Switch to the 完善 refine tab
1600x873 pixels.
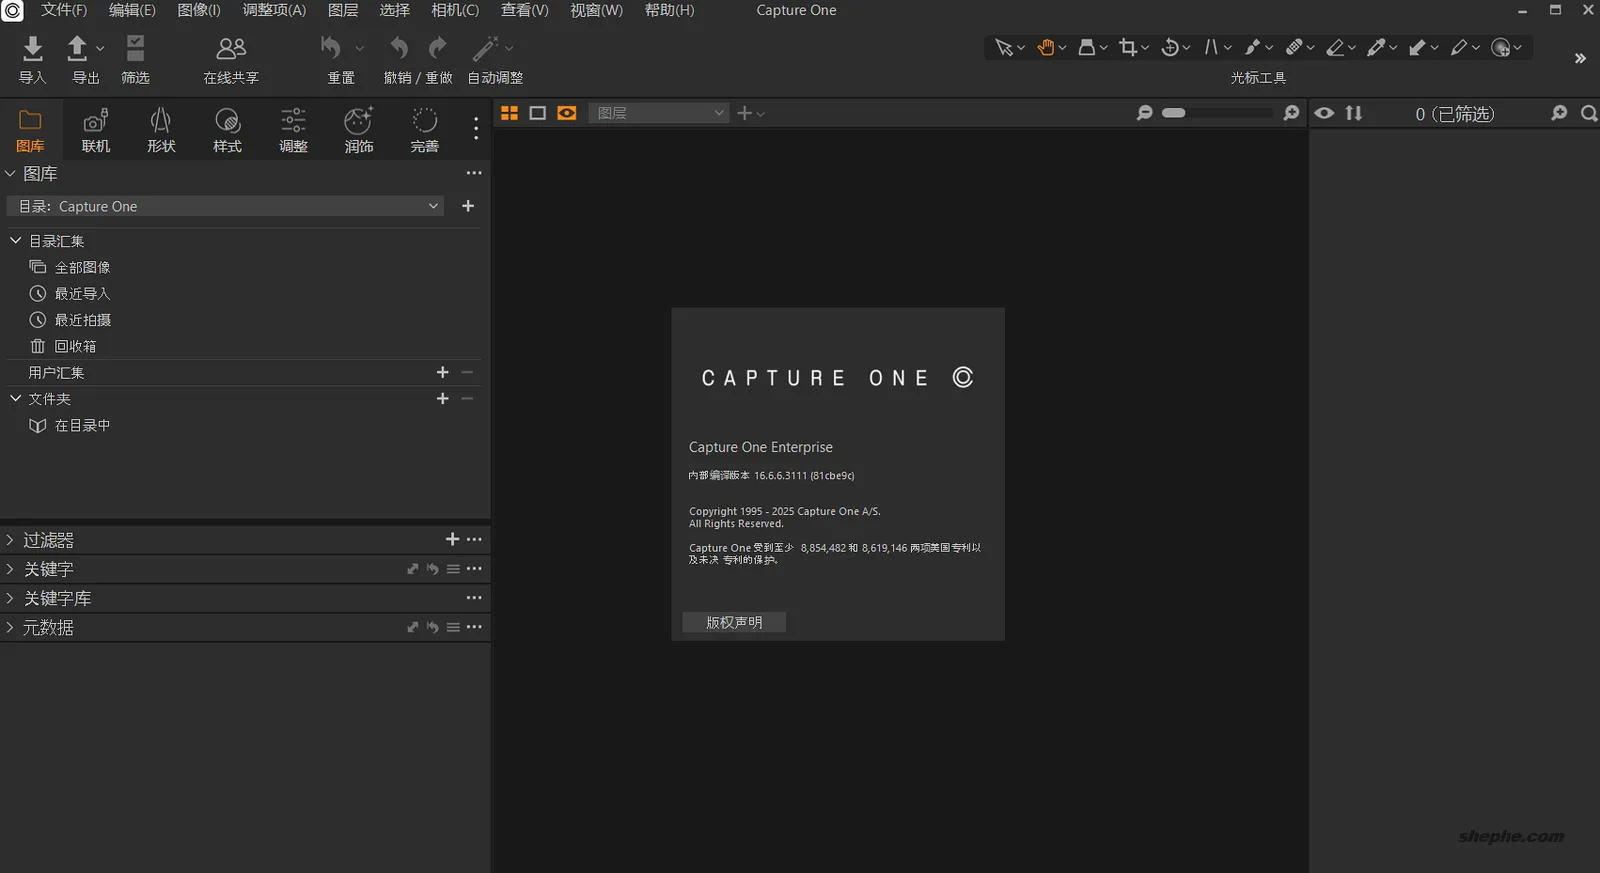pos(425,130)
